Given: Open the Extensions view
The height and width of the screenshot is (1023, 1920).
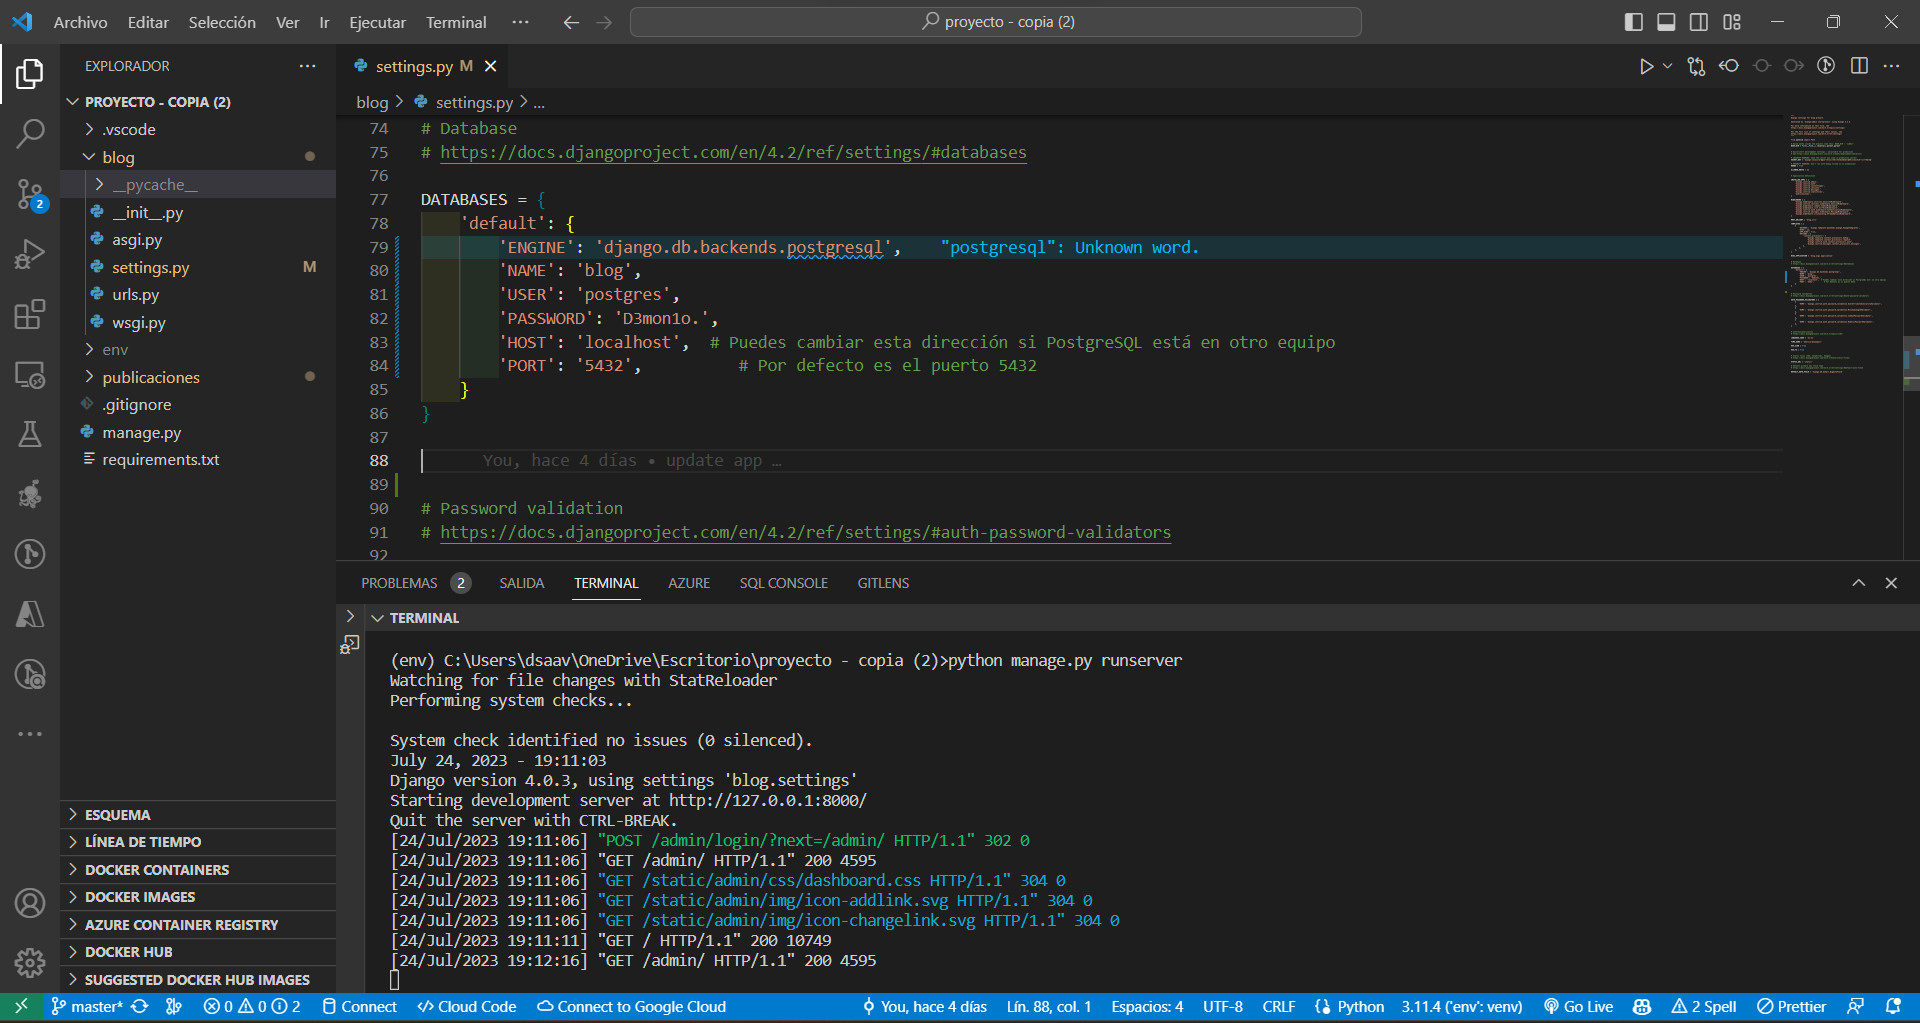Looking at the screenshot, I should [30, 314].
